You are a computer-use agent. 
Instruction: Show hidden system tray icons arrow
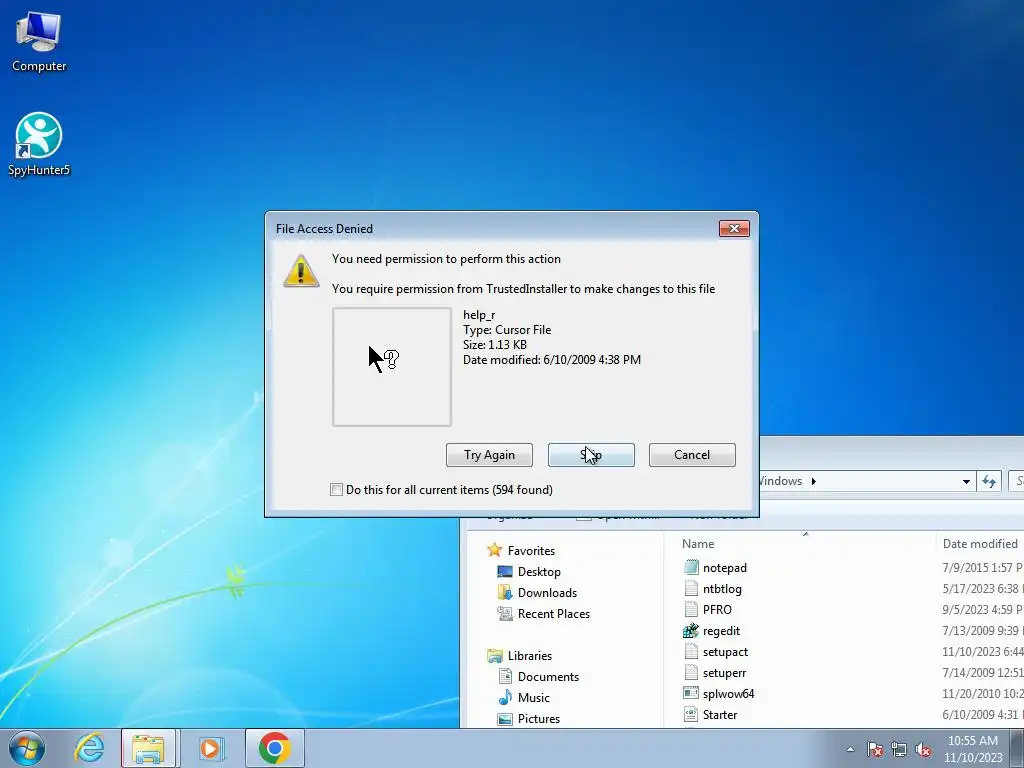(x=850, y=749)
